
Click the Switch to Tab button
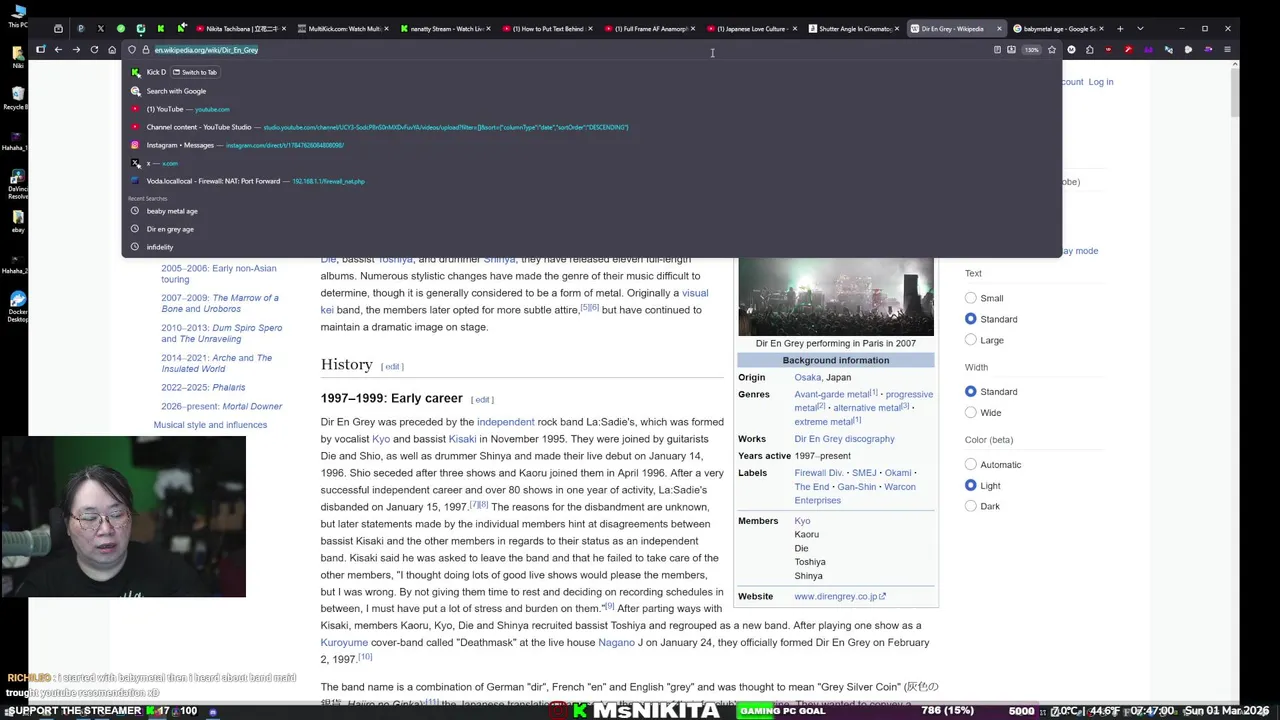click(194, 72)
